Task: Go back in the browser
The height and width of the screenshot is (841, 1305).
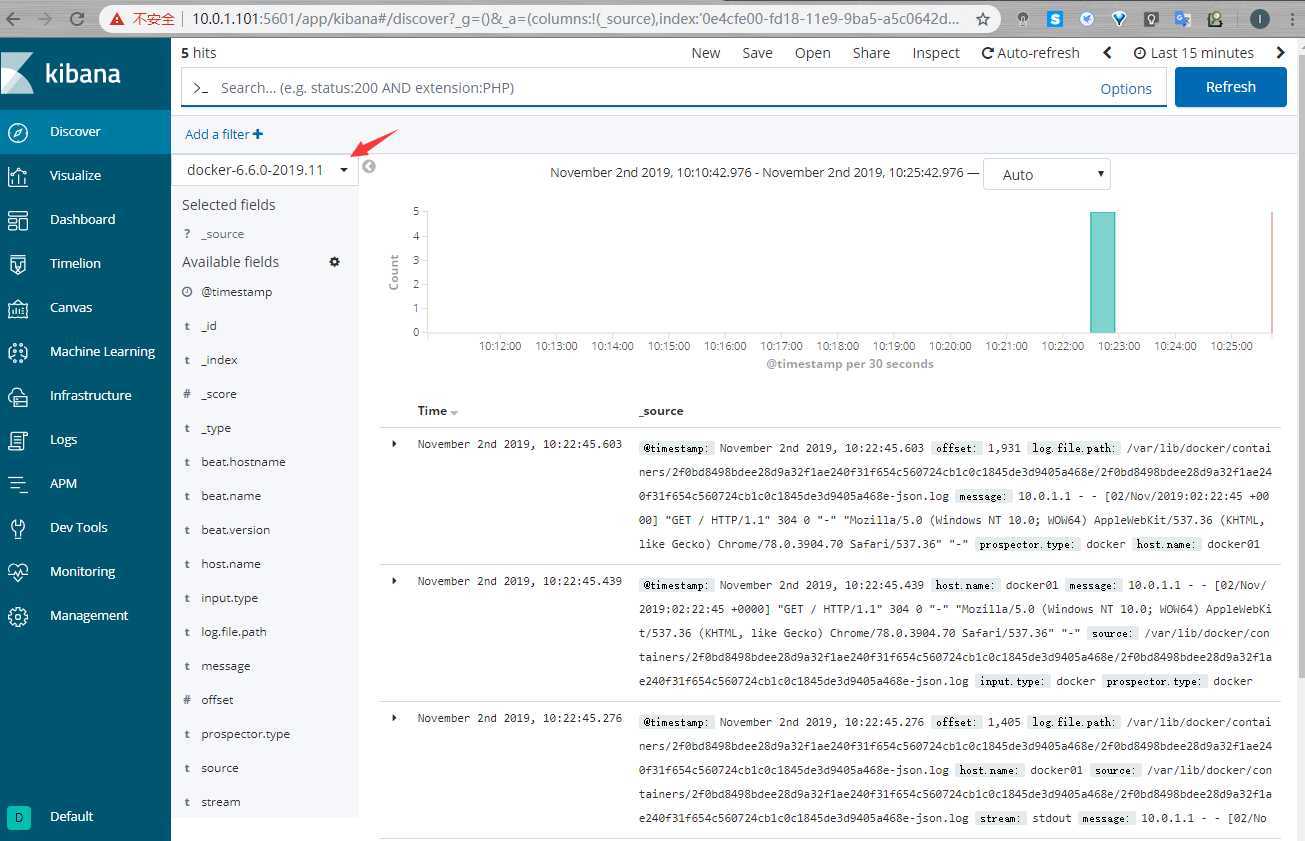Action: (15, 18)
